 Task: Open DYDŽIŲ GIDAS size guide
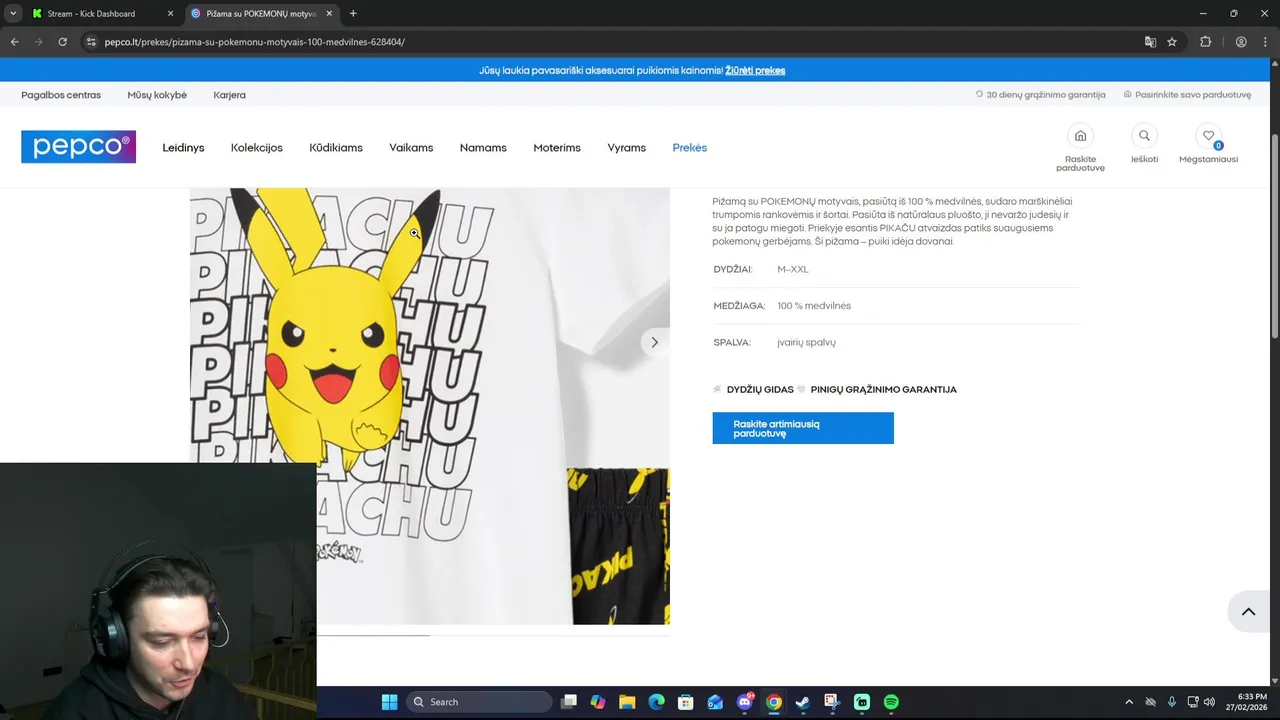[x=760, y=390]
